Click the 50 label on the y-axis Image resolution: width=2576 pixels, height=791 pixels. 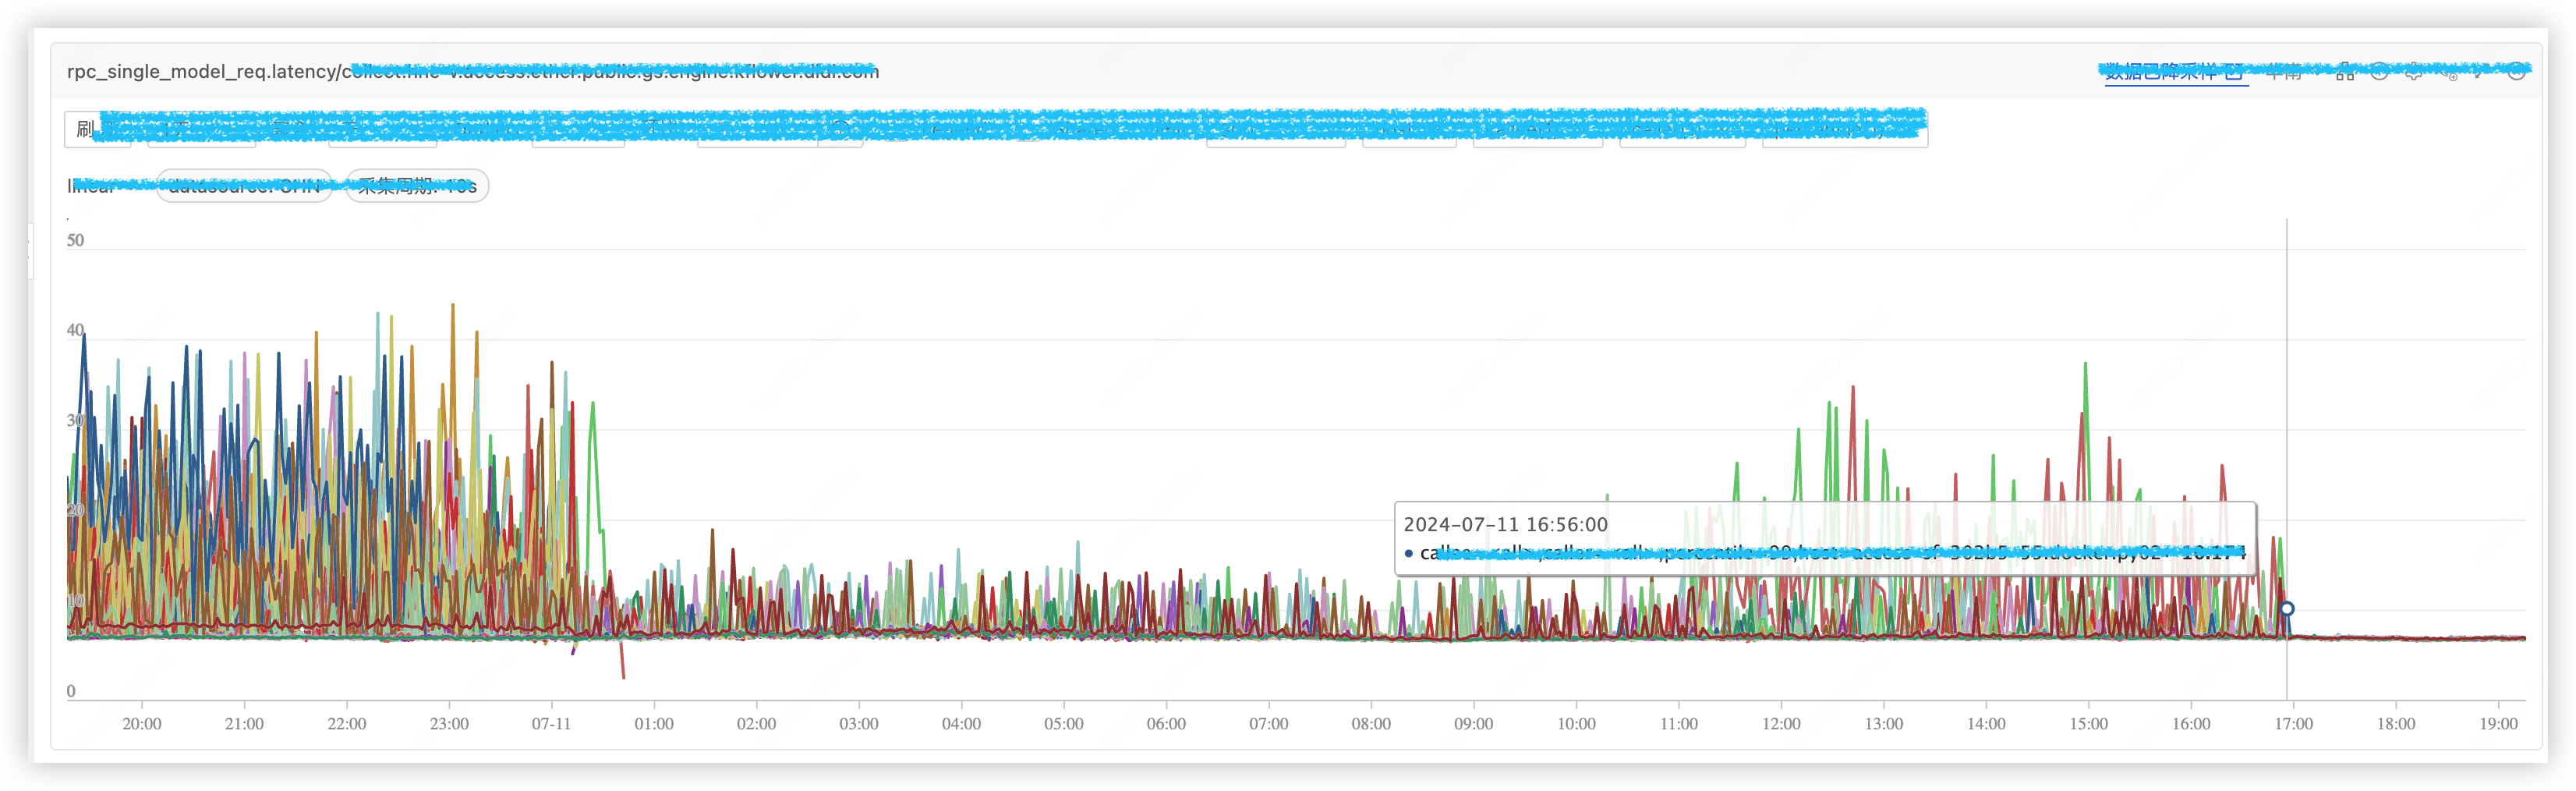coord(75,241)
